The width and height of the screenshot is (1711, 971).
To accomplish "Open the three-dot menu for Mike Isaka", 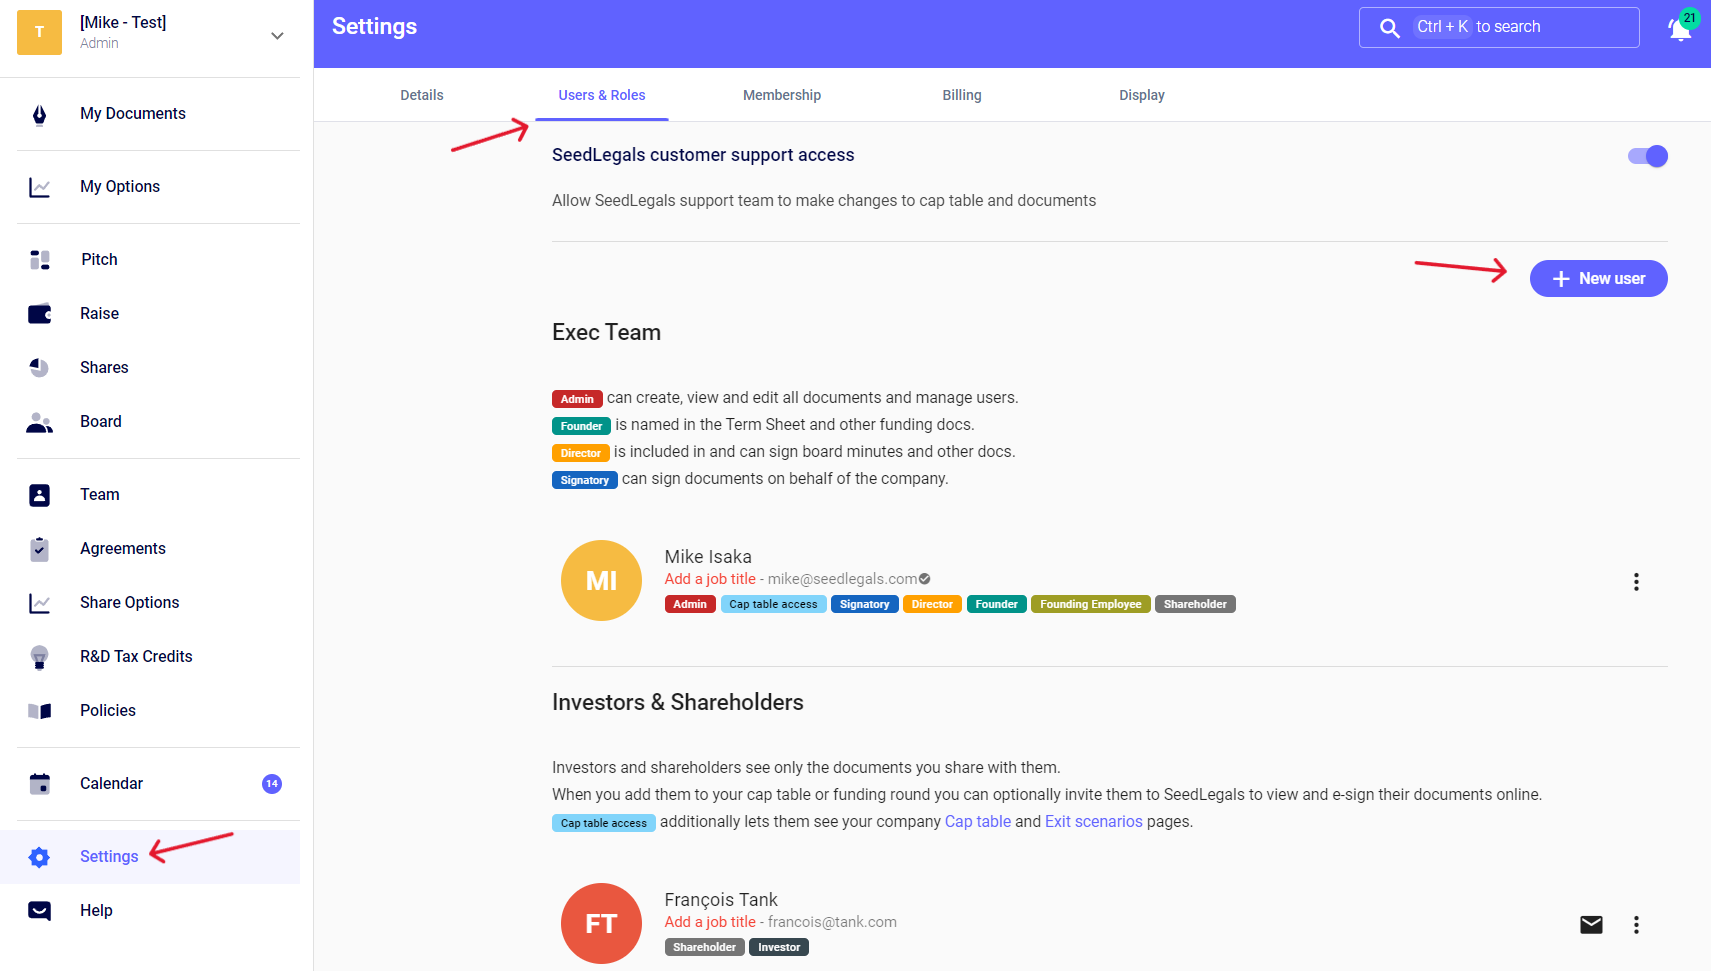I will 1636,582.
